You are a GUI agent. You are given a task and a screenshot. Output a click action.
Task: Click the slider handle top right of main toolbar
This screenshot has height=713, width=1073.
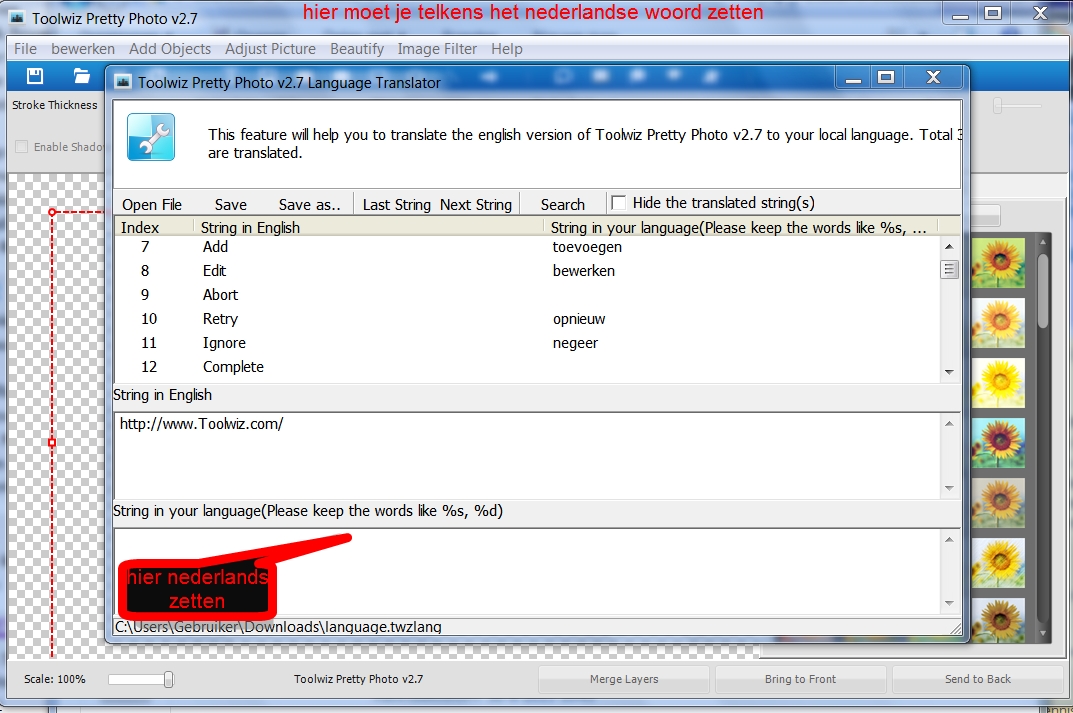[x=998, y=105]
